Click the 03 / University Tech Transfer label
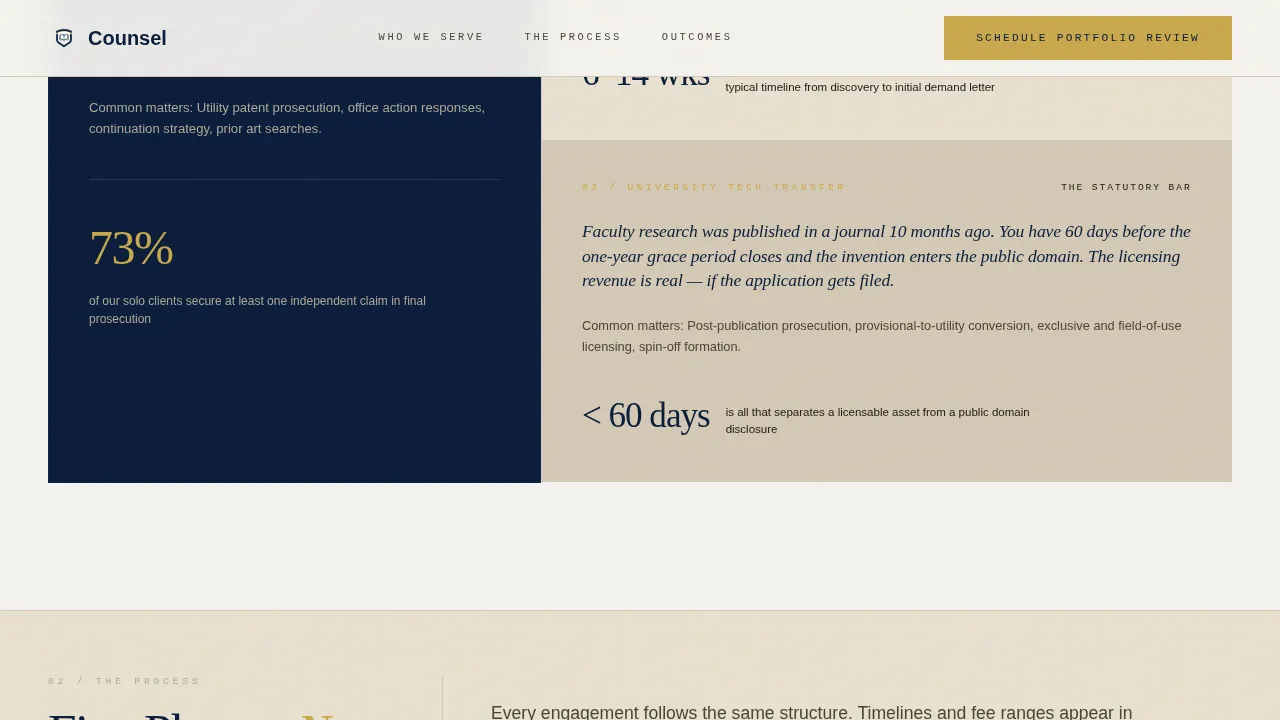The height and width of the screenshot is (720, 1280). 714,187
